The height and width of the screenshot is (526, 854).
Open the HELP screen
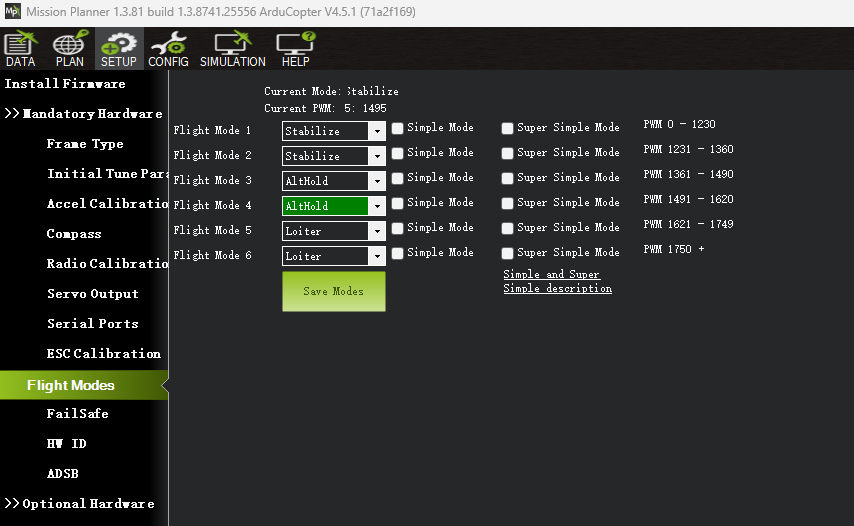pos(295,49)
